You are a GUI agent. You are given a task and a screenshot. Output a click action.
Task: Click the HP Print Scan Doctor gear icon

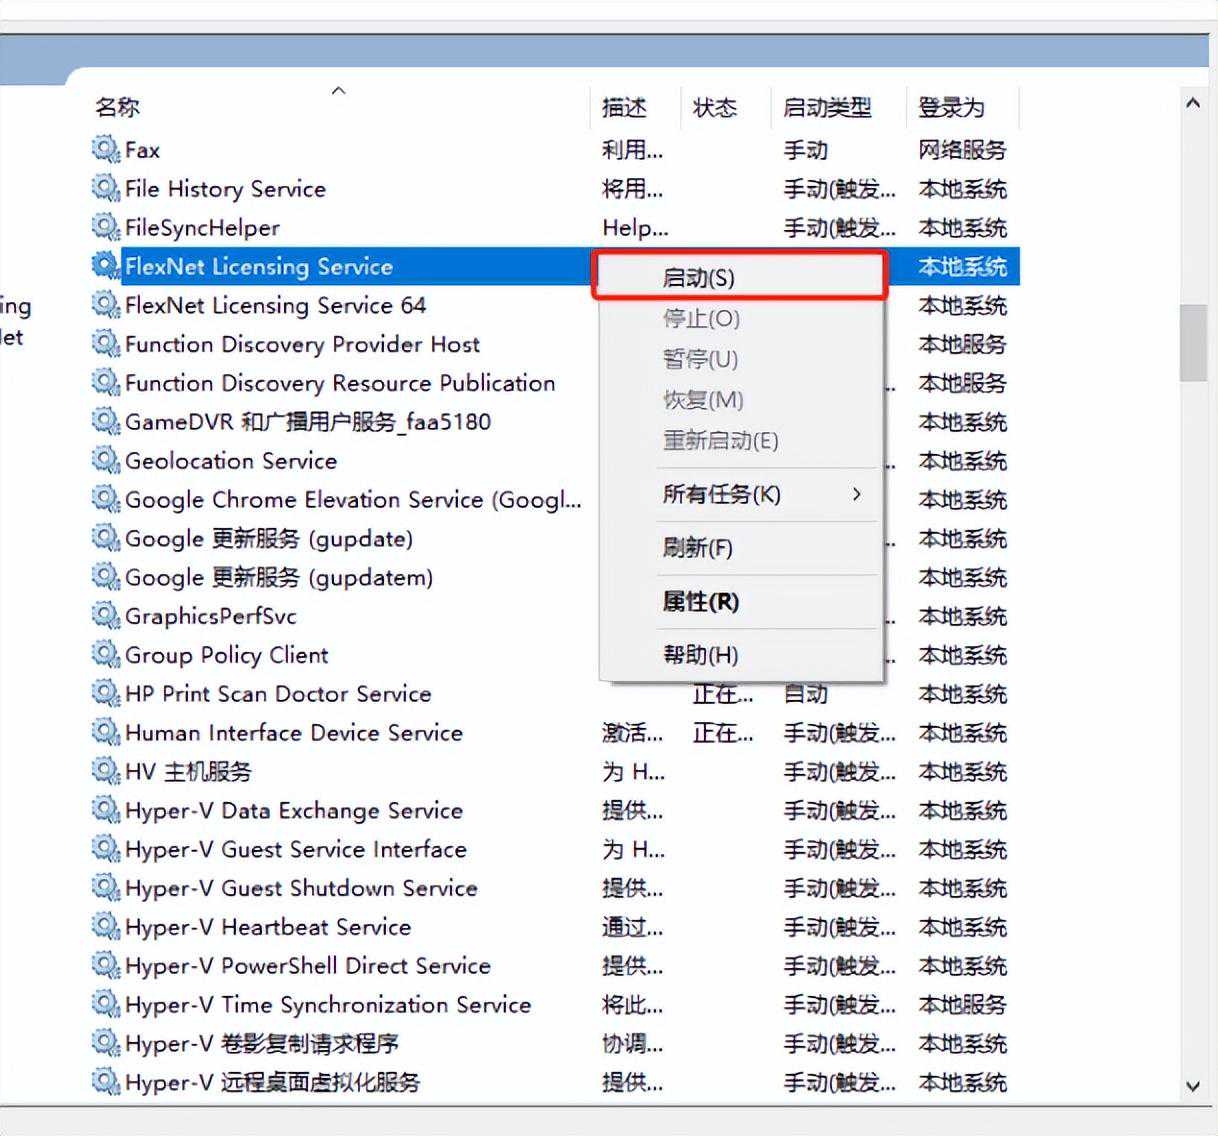tap(105, 693)
